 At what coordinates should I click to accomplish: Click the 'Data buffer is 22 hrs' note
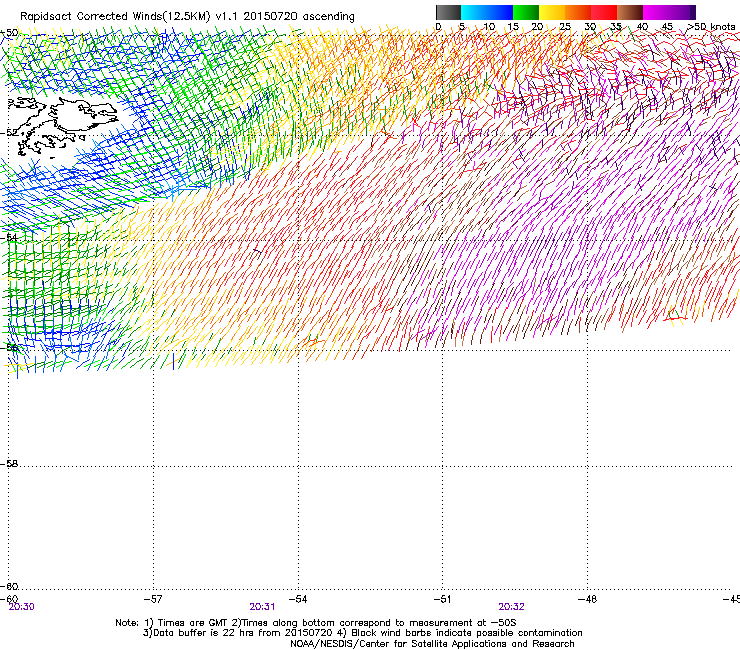[x=362, y=633]
